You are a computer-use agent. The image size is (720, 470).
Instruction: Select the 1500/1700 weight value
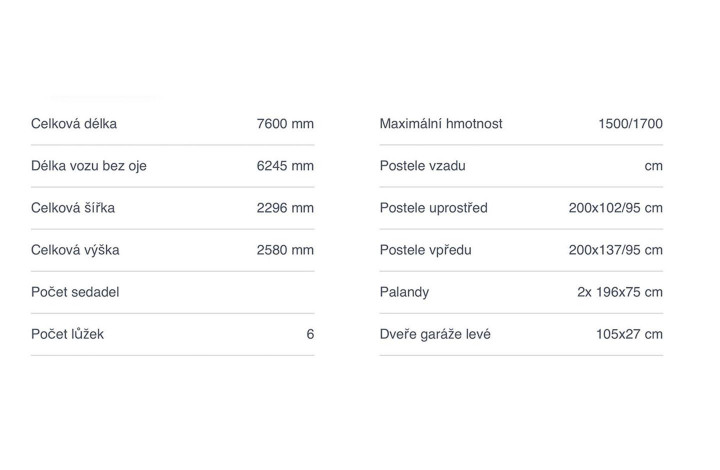coord(630,124)
